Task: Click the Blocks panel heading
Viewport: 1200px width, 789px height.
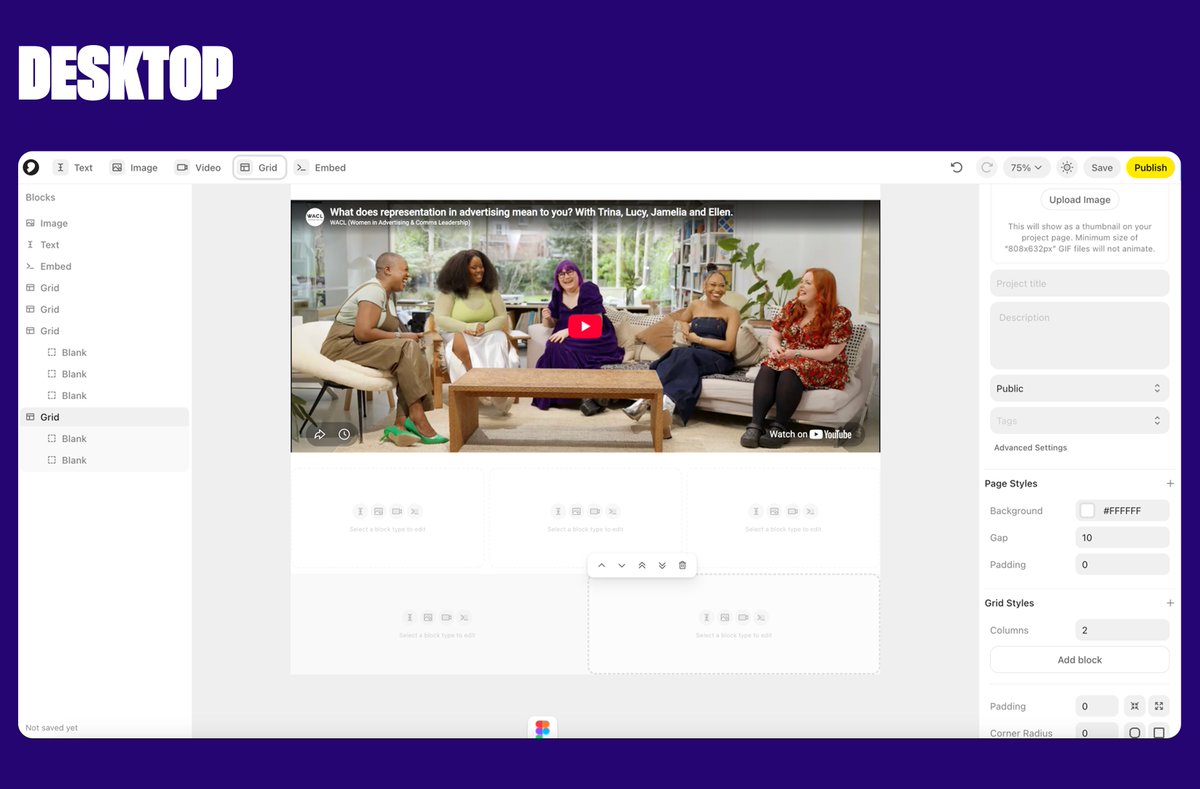Action: (x=40, y=197)
